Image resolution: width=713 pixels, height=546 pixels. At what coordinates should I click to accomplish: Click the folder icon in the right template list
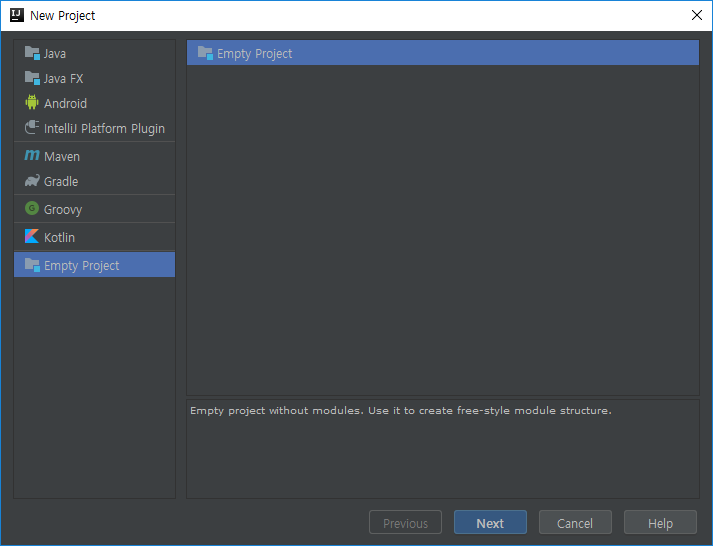click(205, 53)
